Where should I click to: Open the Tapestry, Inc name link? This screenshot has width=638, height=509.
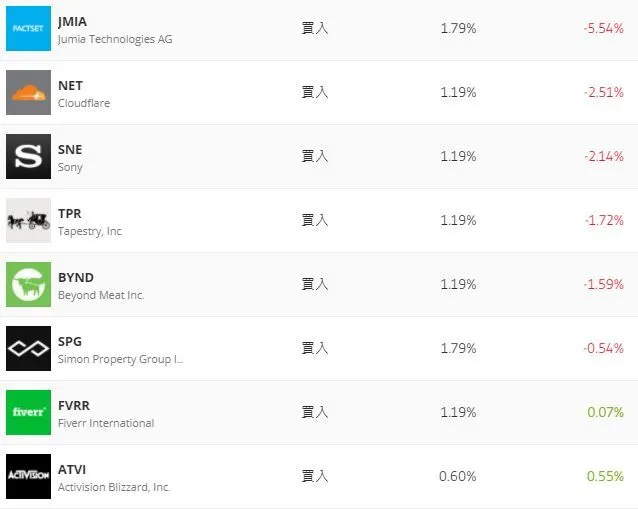(90, 231)
